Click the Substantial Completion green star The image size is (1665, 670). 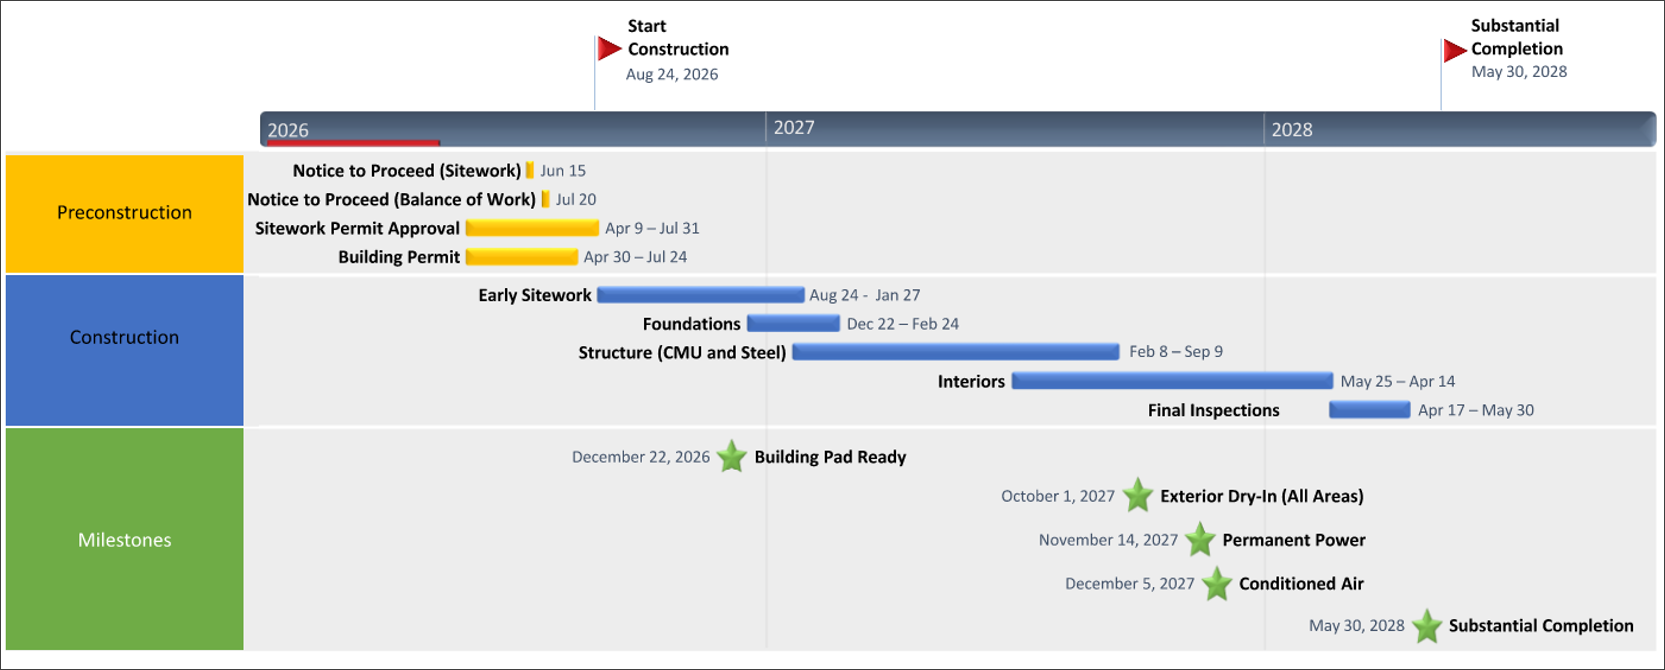point(1426,626)
